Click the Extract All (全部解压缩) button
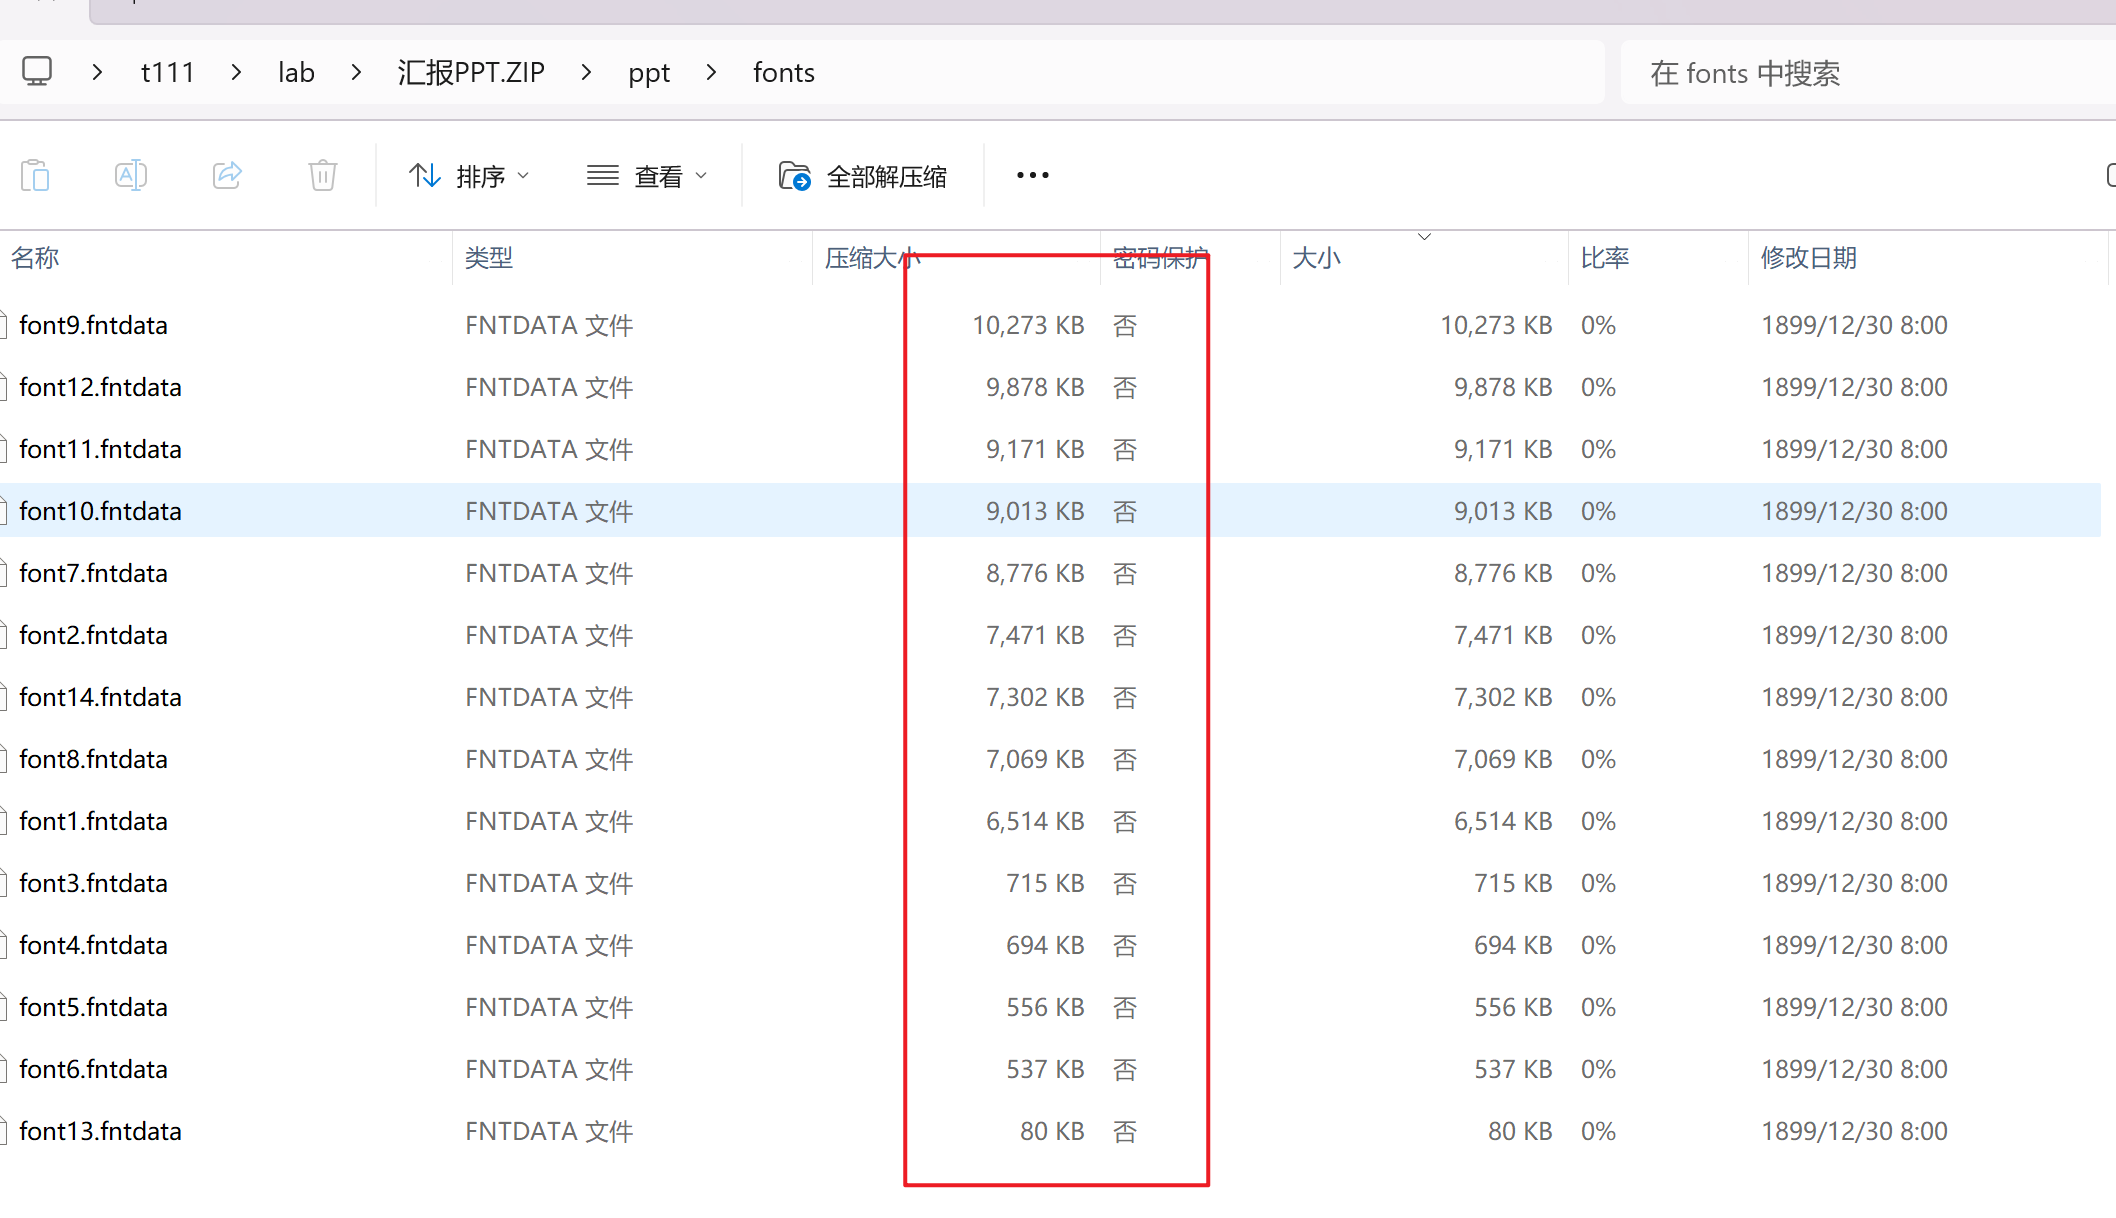Screen dimensions: 2116x1218 (x=863, y=177)
